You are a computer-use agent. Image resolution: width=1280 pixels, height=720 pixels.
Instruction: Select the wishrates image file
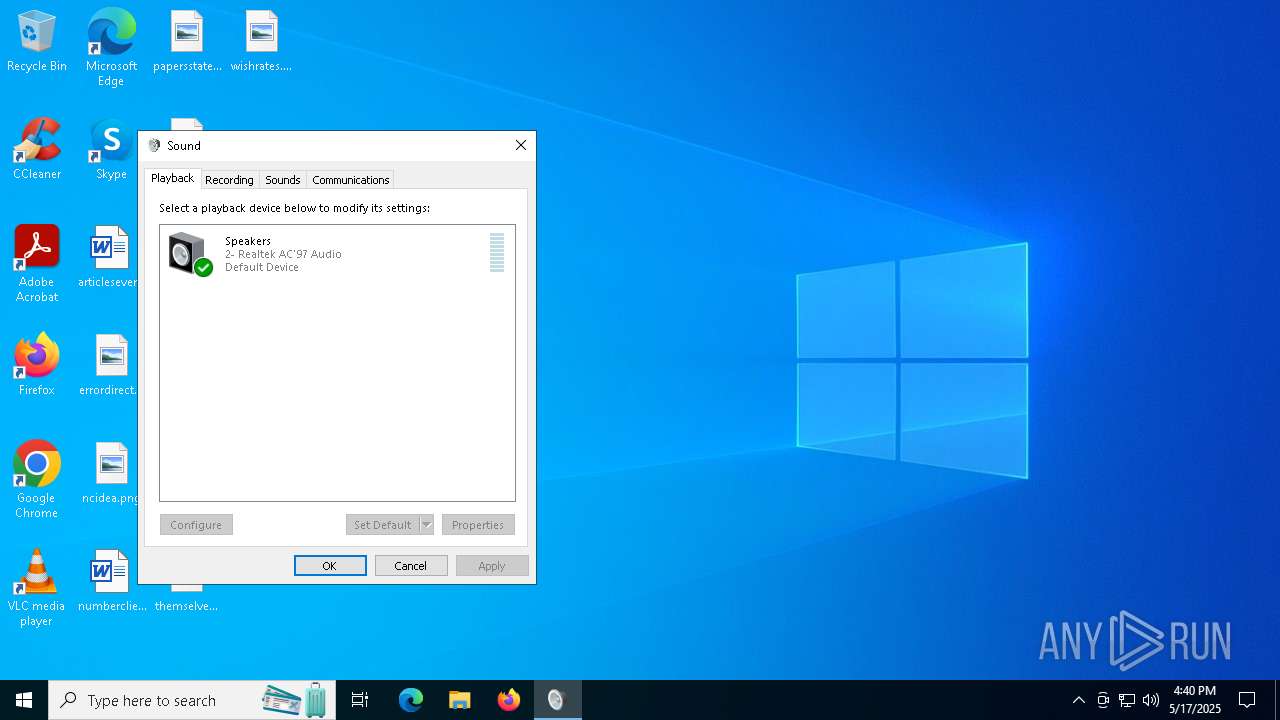261,41
